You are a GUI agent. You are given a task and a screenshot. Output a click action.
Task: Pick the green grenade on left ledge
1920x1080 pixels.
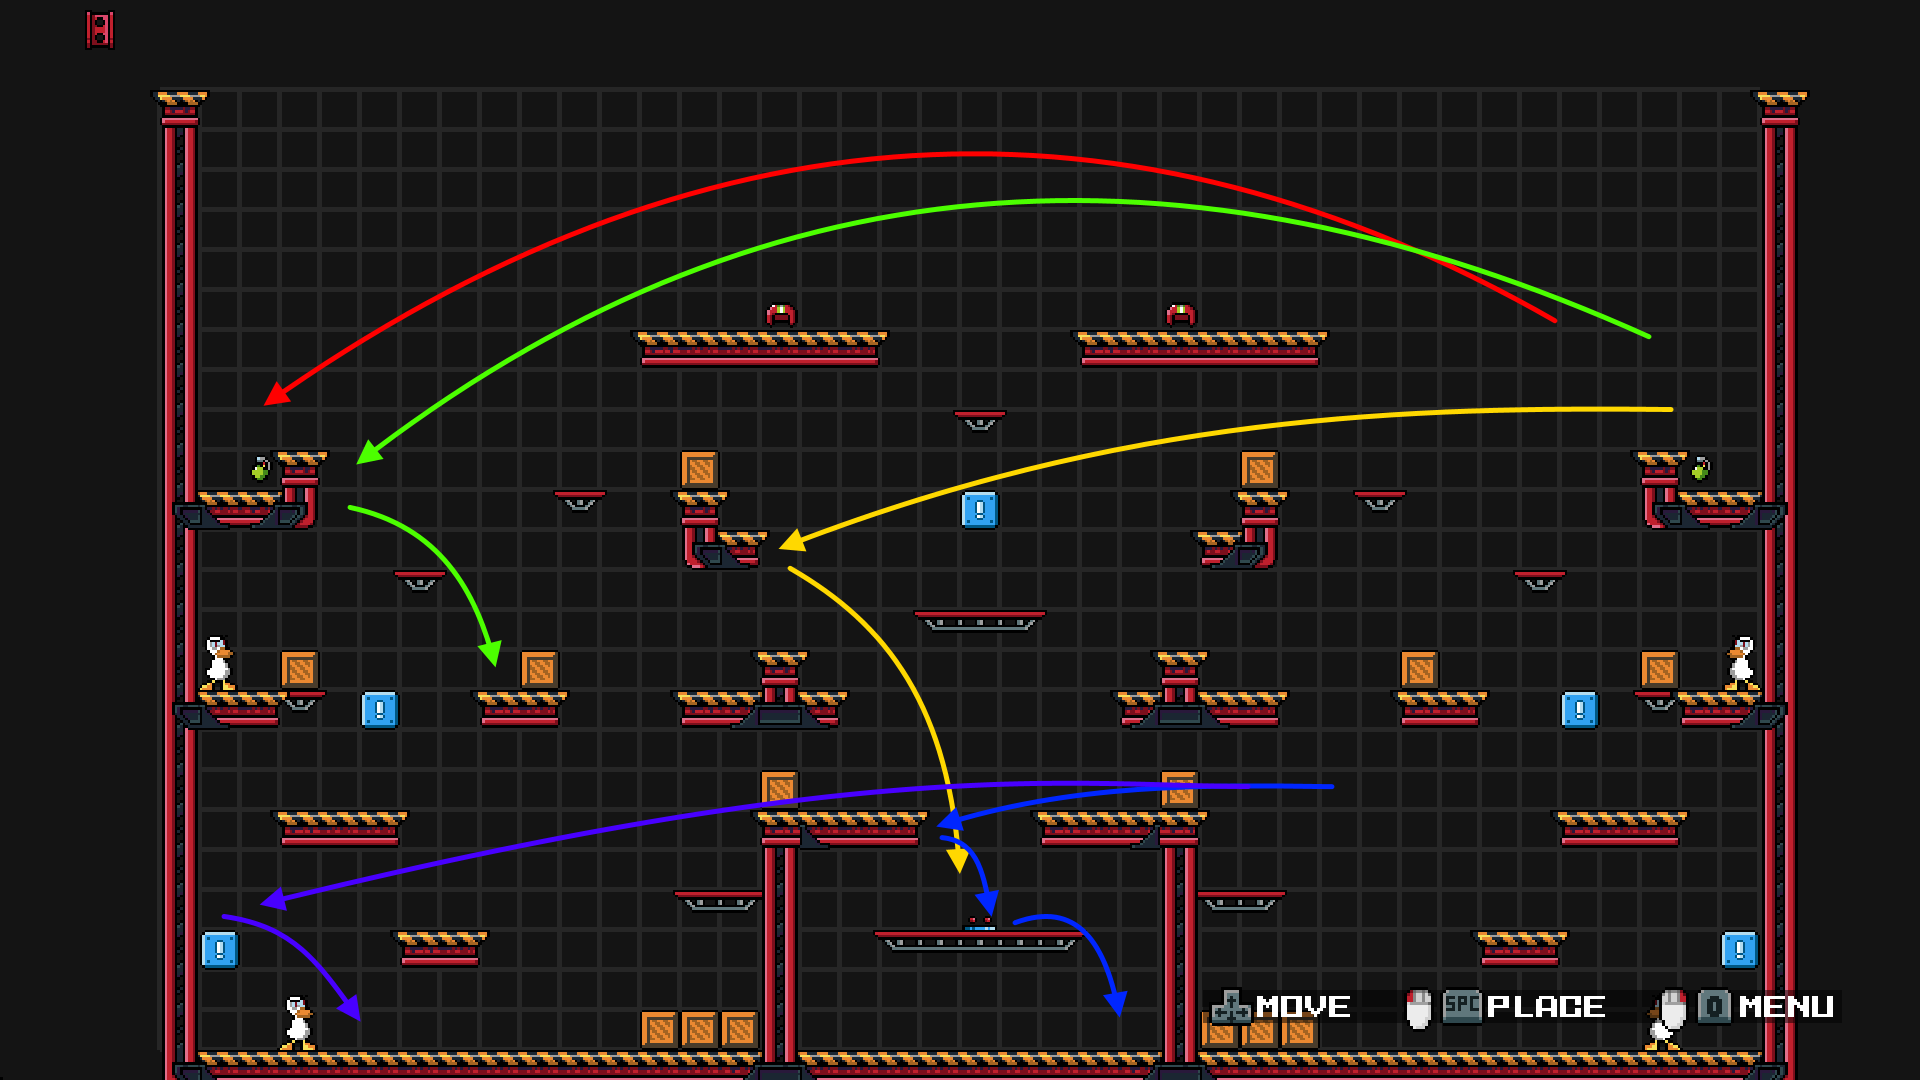261,469
